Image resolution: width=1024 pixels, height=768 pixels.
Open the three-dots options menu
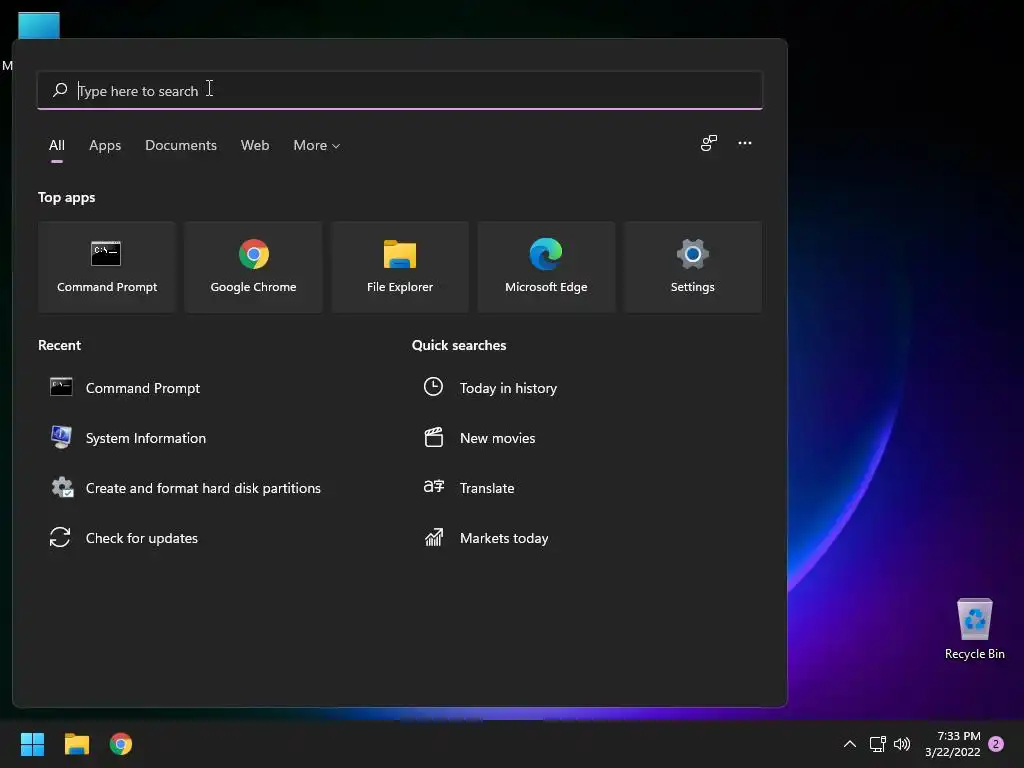point(744,143)
